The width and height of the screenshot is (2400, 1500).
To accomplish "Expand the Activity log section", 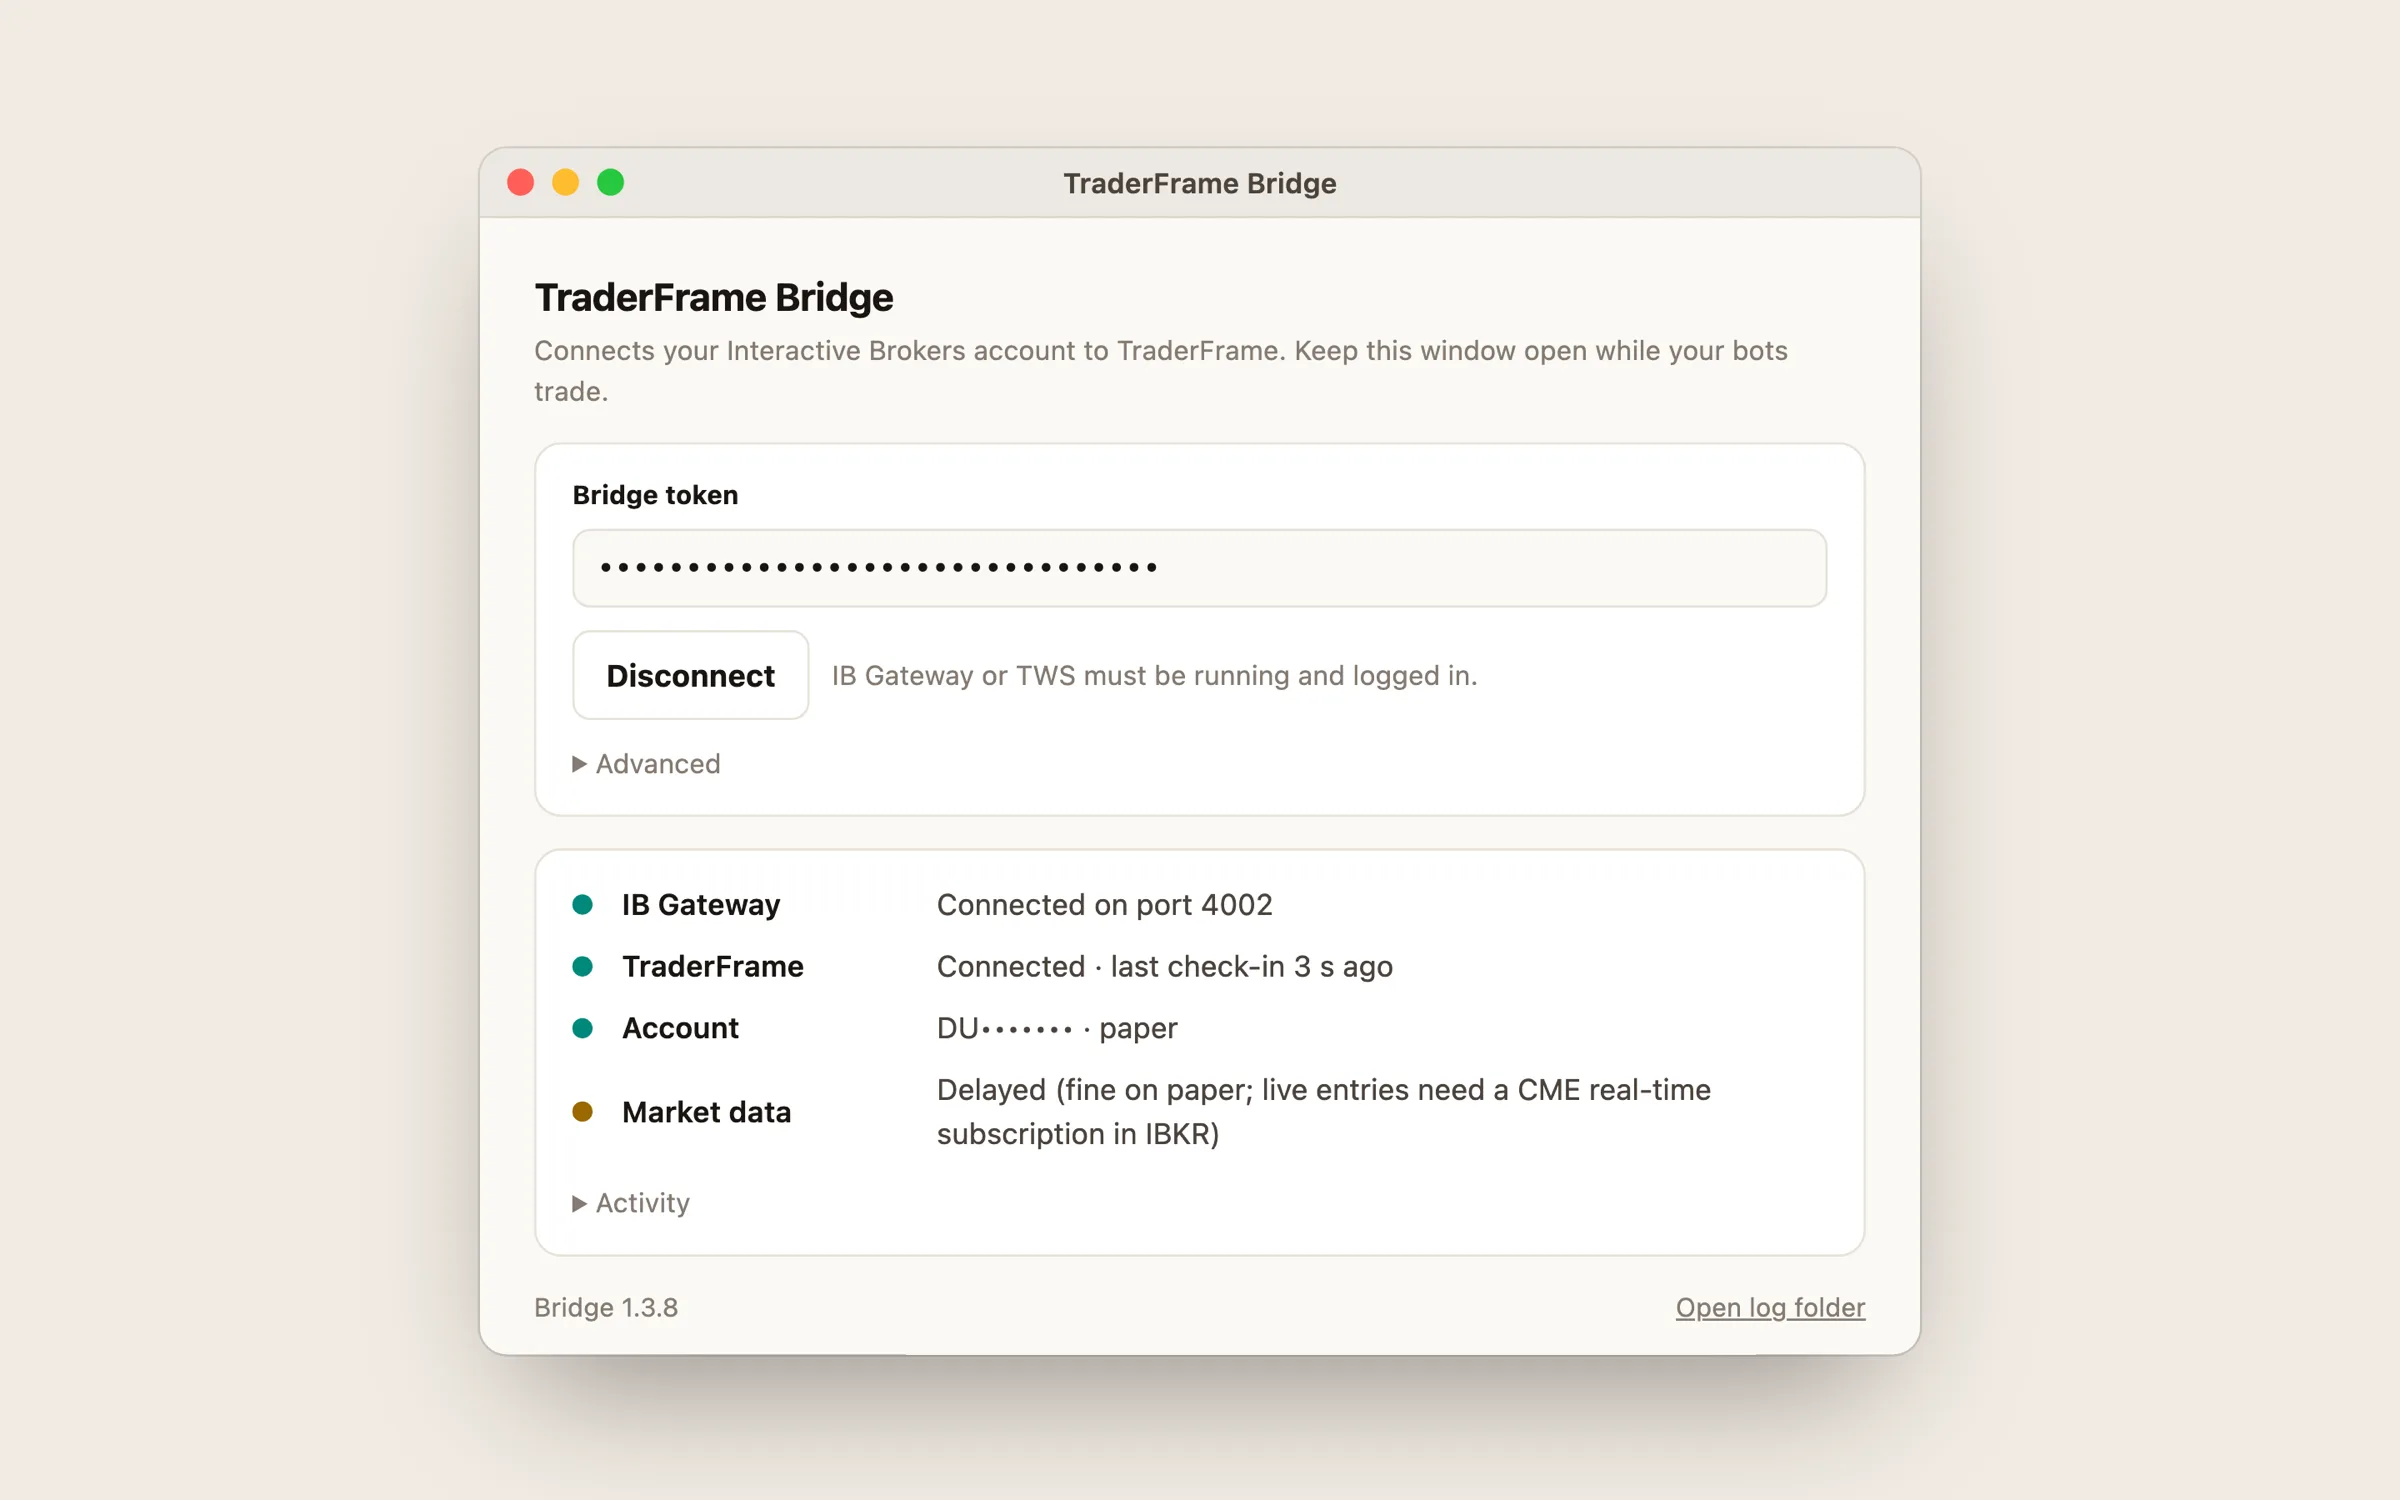I will 631,1203.
